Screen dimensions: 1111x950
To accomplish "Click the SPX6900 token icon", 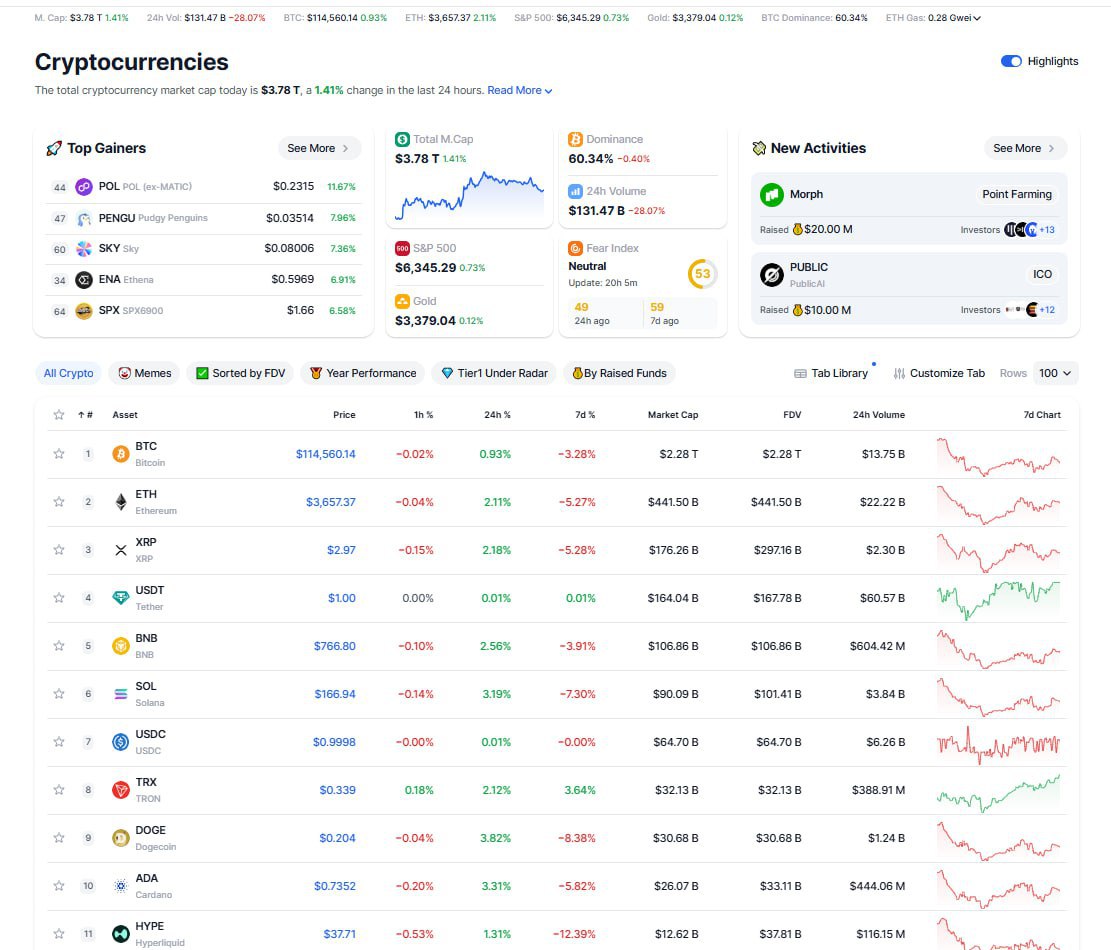I will pos(84,311).
